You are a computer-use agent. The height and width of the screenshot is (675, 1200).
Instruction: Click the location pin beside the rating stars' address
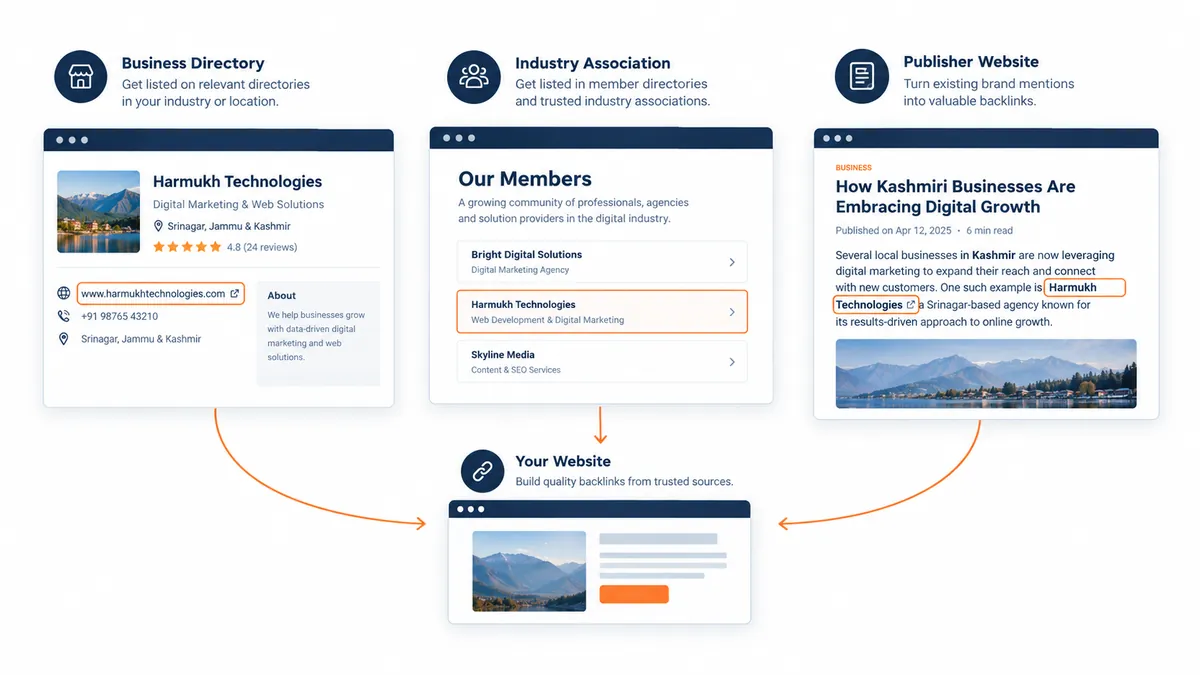tap(158, 226)
